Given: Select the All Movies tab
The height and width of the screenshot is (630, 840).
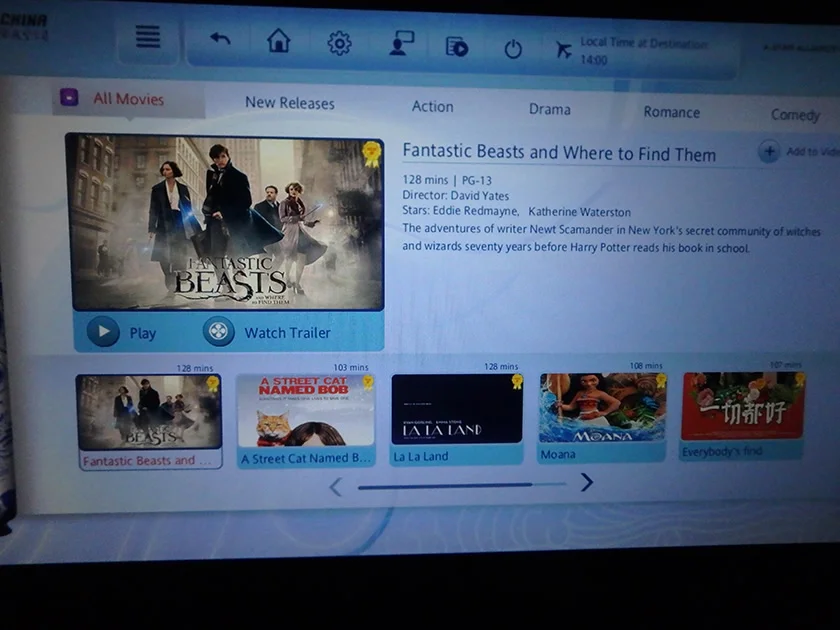Looking at the screenshot, I should [x=129, y=99].
